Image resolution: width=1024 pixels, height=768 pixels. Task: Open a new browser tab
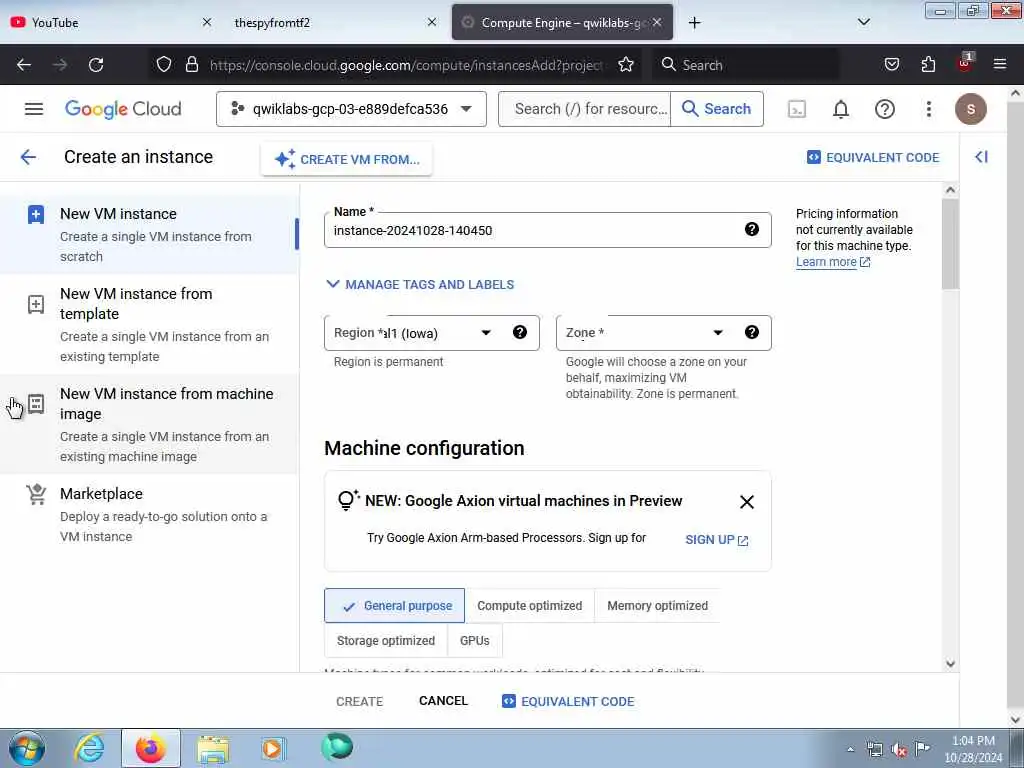click(x=694, y=23)
